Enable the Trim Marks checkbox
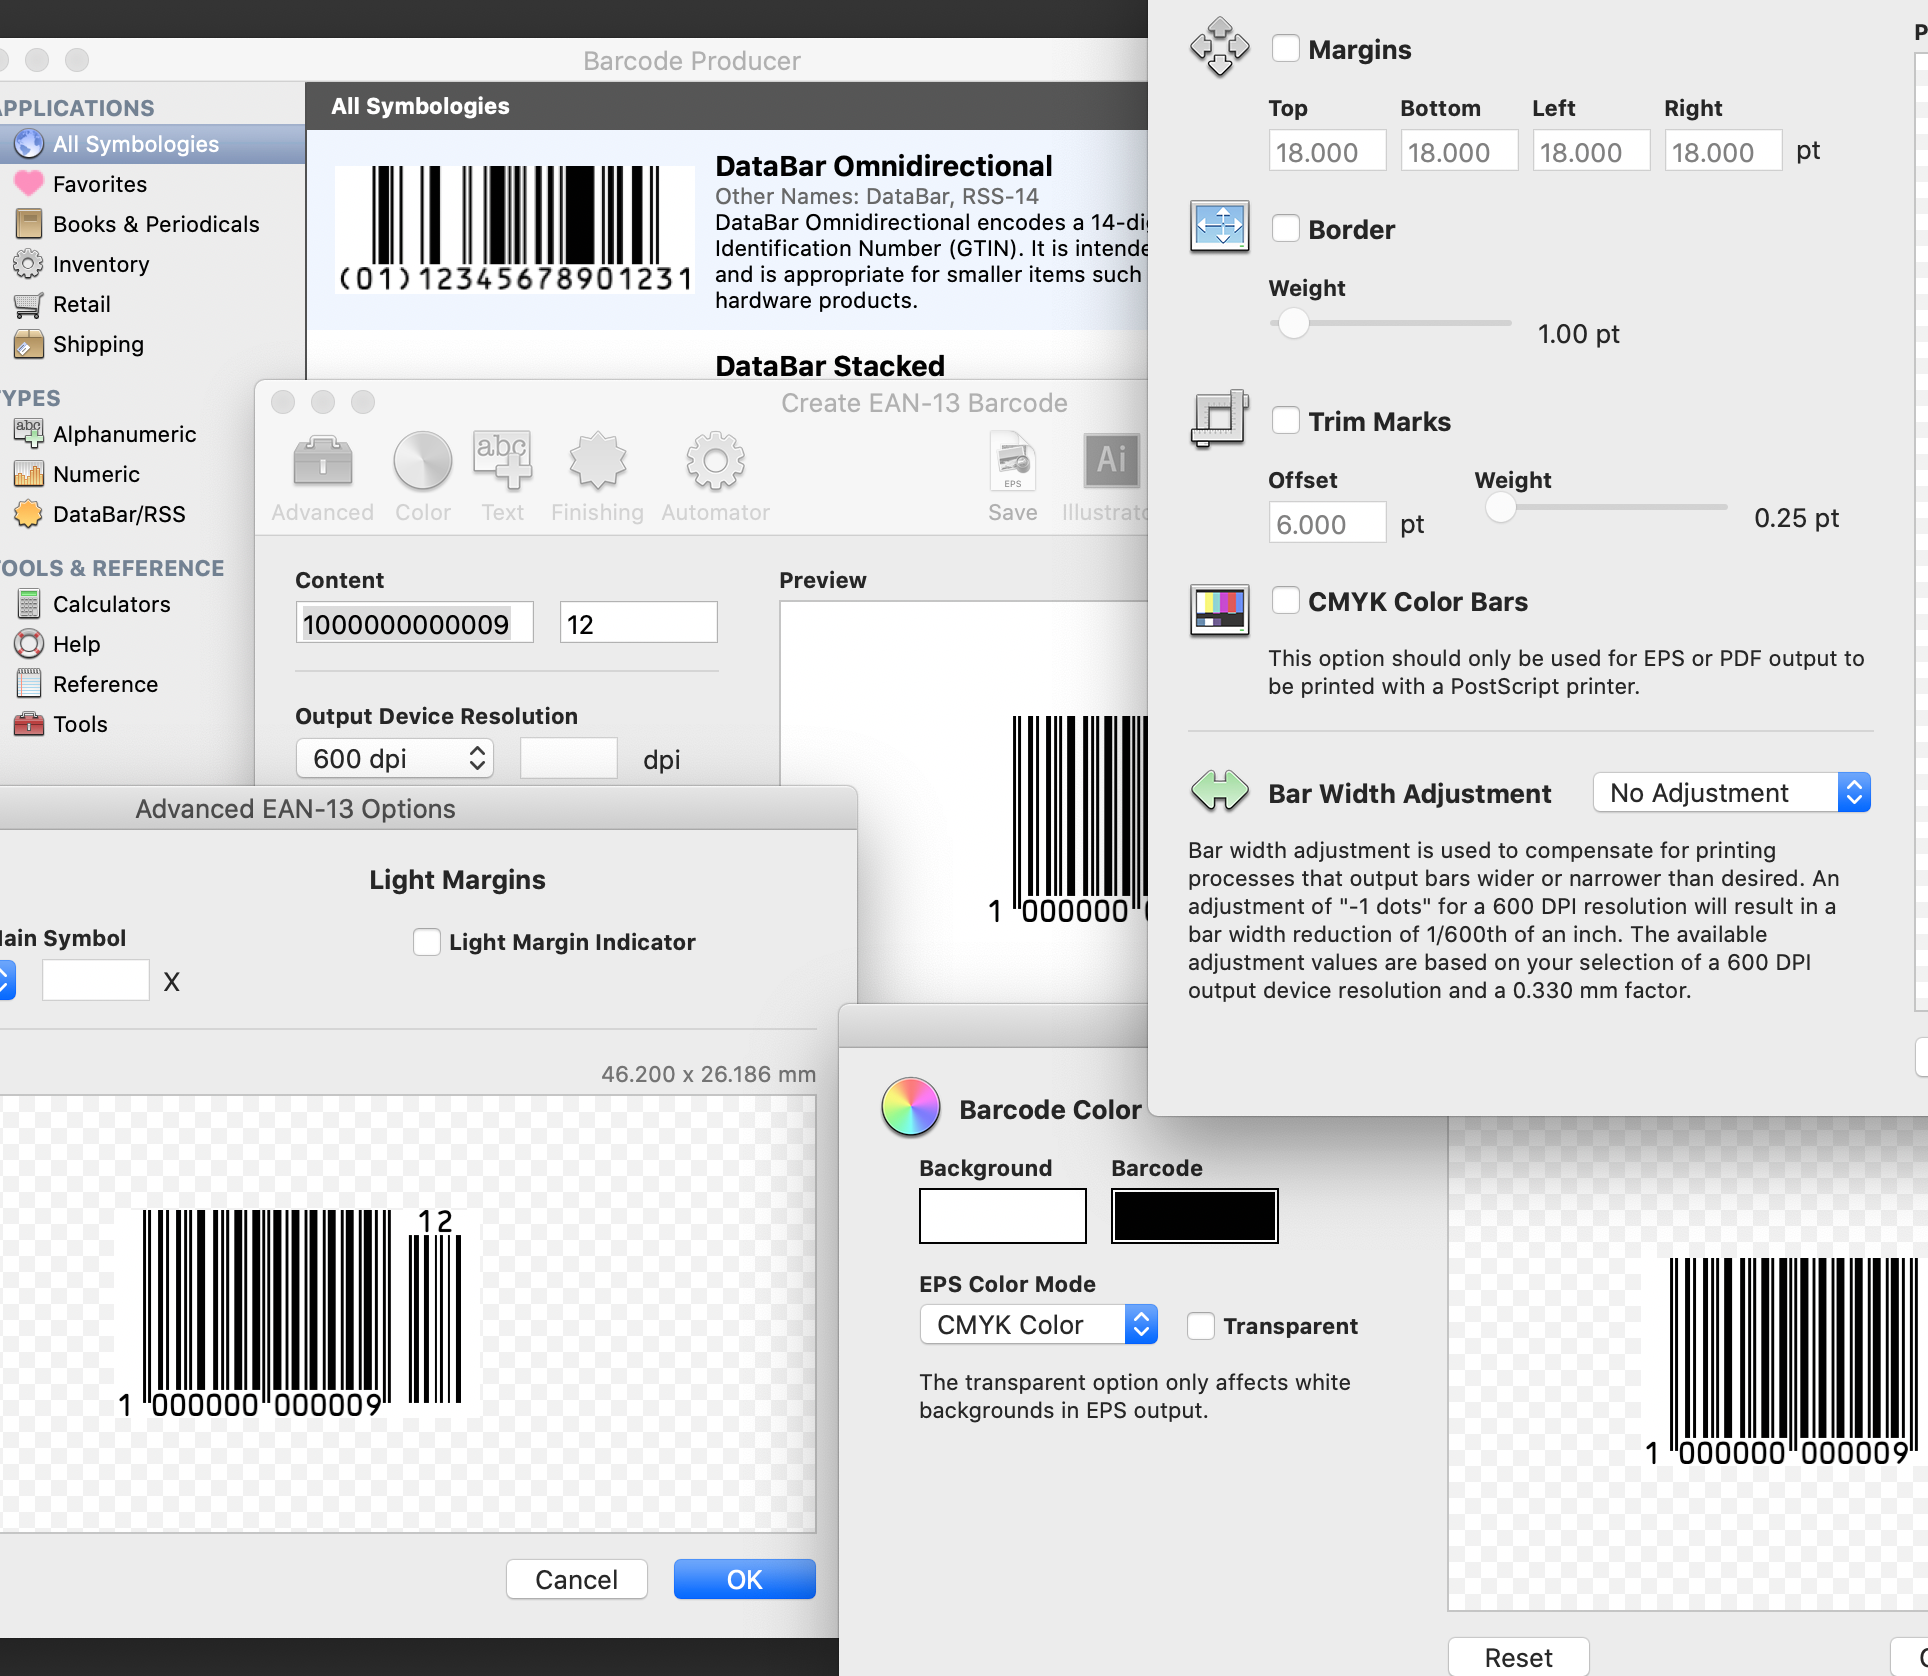The height and width of the screenshot is (1676, 1928). (x=1286, y=420)
